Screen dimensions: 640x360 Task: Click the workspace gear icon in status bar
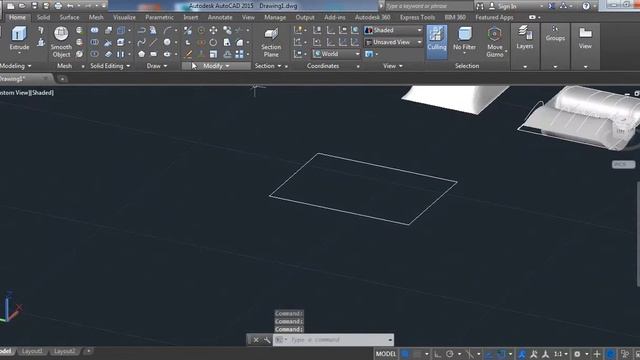(577, 354)
